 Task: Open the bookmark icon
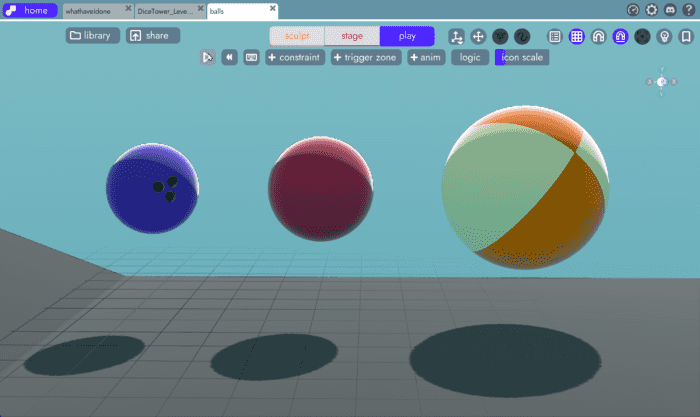click(x=686, y=37)
